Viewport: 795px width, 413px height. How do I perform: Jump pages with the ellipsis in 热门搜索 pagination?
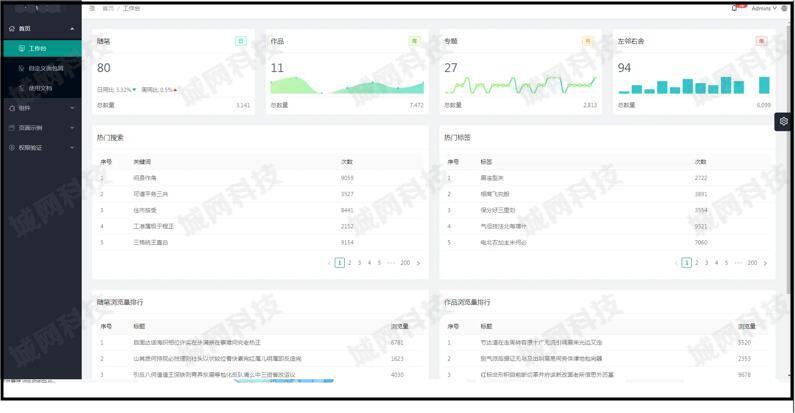pos(391,263)
